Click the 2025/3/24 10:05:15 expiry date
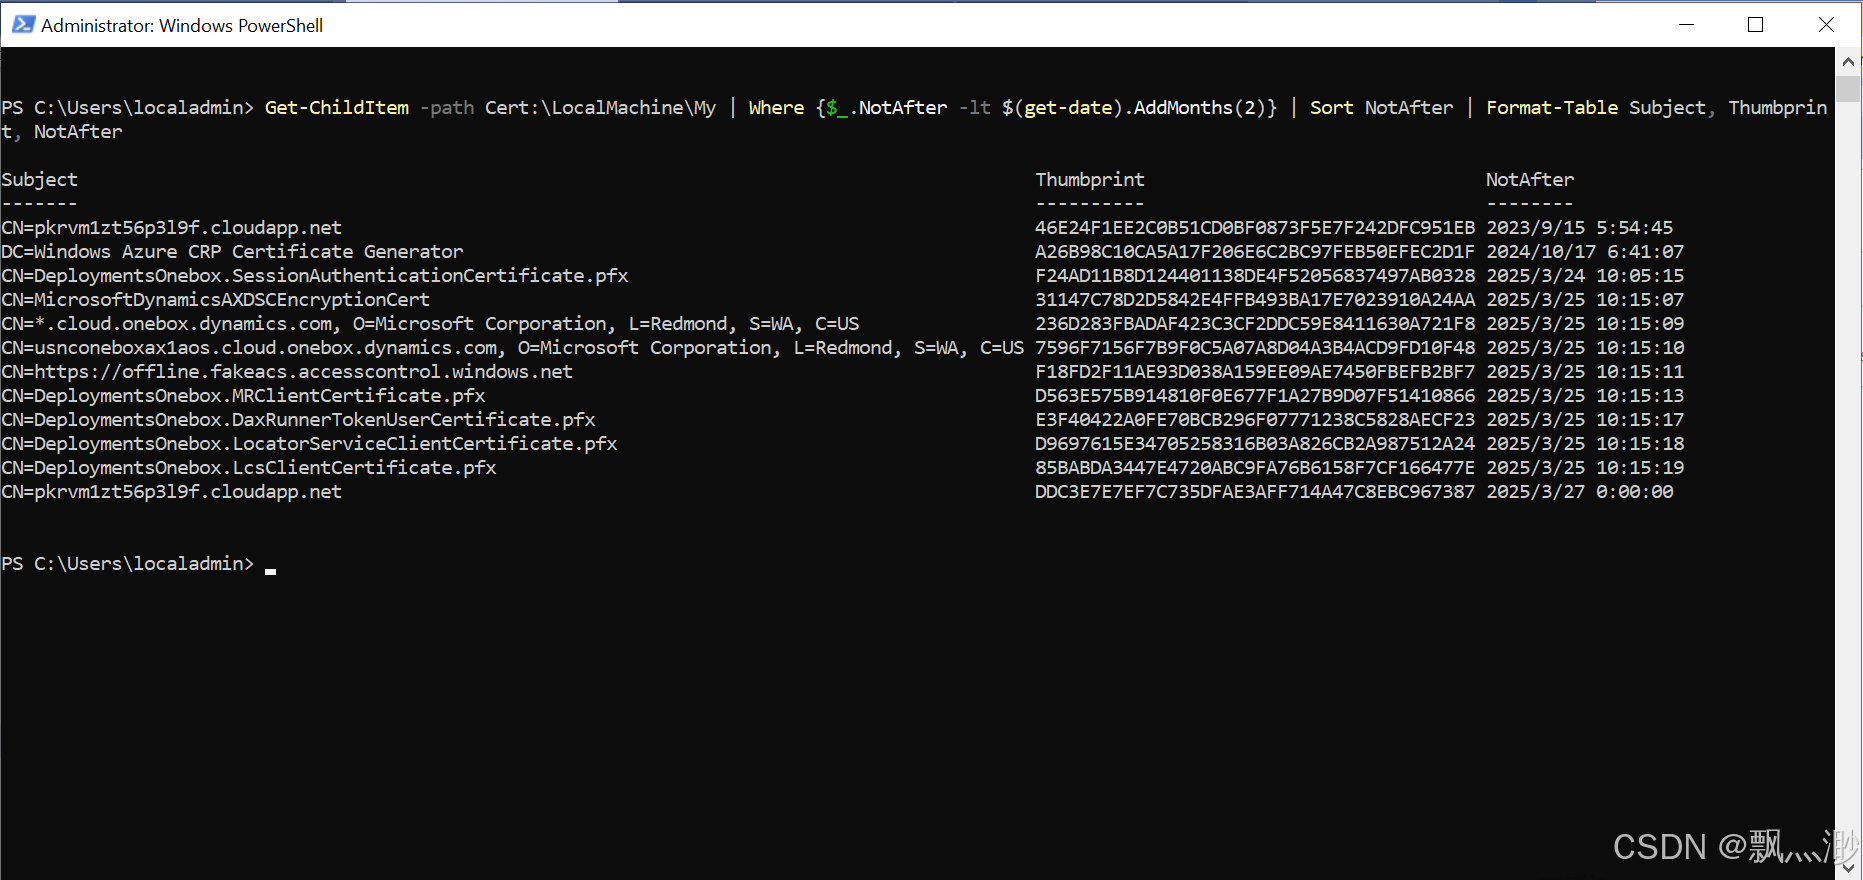Screen dimensions: 1863x880 point(1585,276)
